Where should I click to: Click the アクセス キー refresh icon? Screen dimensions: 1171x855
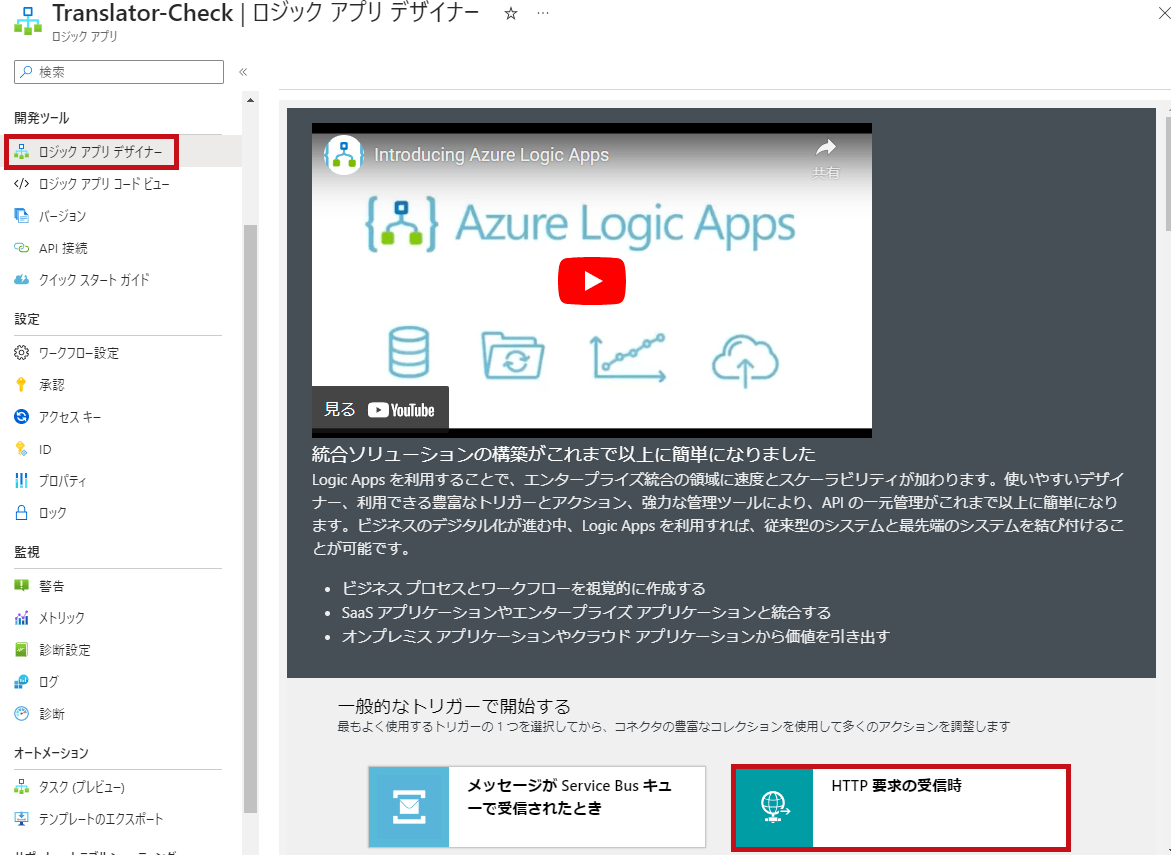22,417
